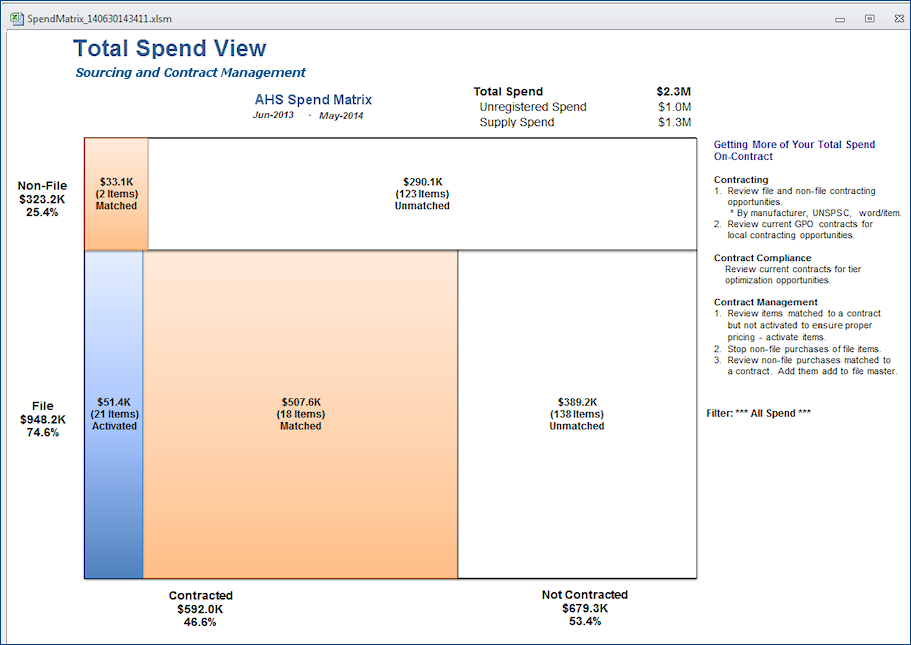Select the File $948.2K row label

tap(42, 419)
